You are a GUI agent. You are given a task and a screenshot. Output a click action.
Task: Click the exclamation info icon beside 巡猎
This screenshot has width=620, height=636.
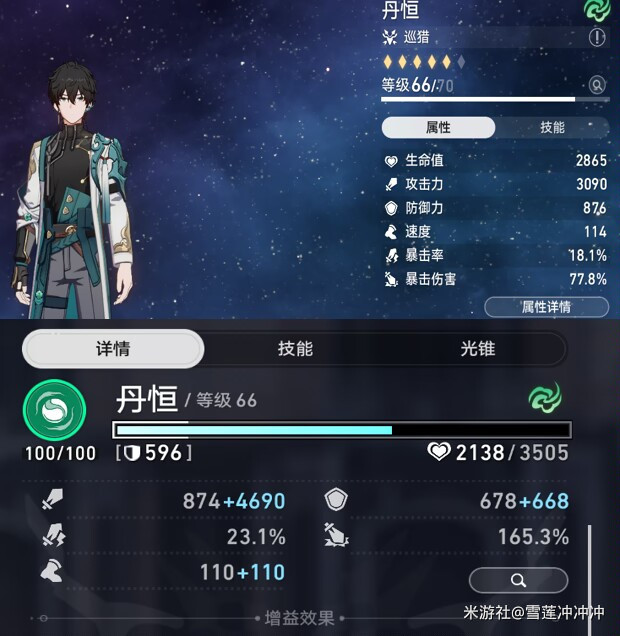pyautogui.click(x=596, y=37)
